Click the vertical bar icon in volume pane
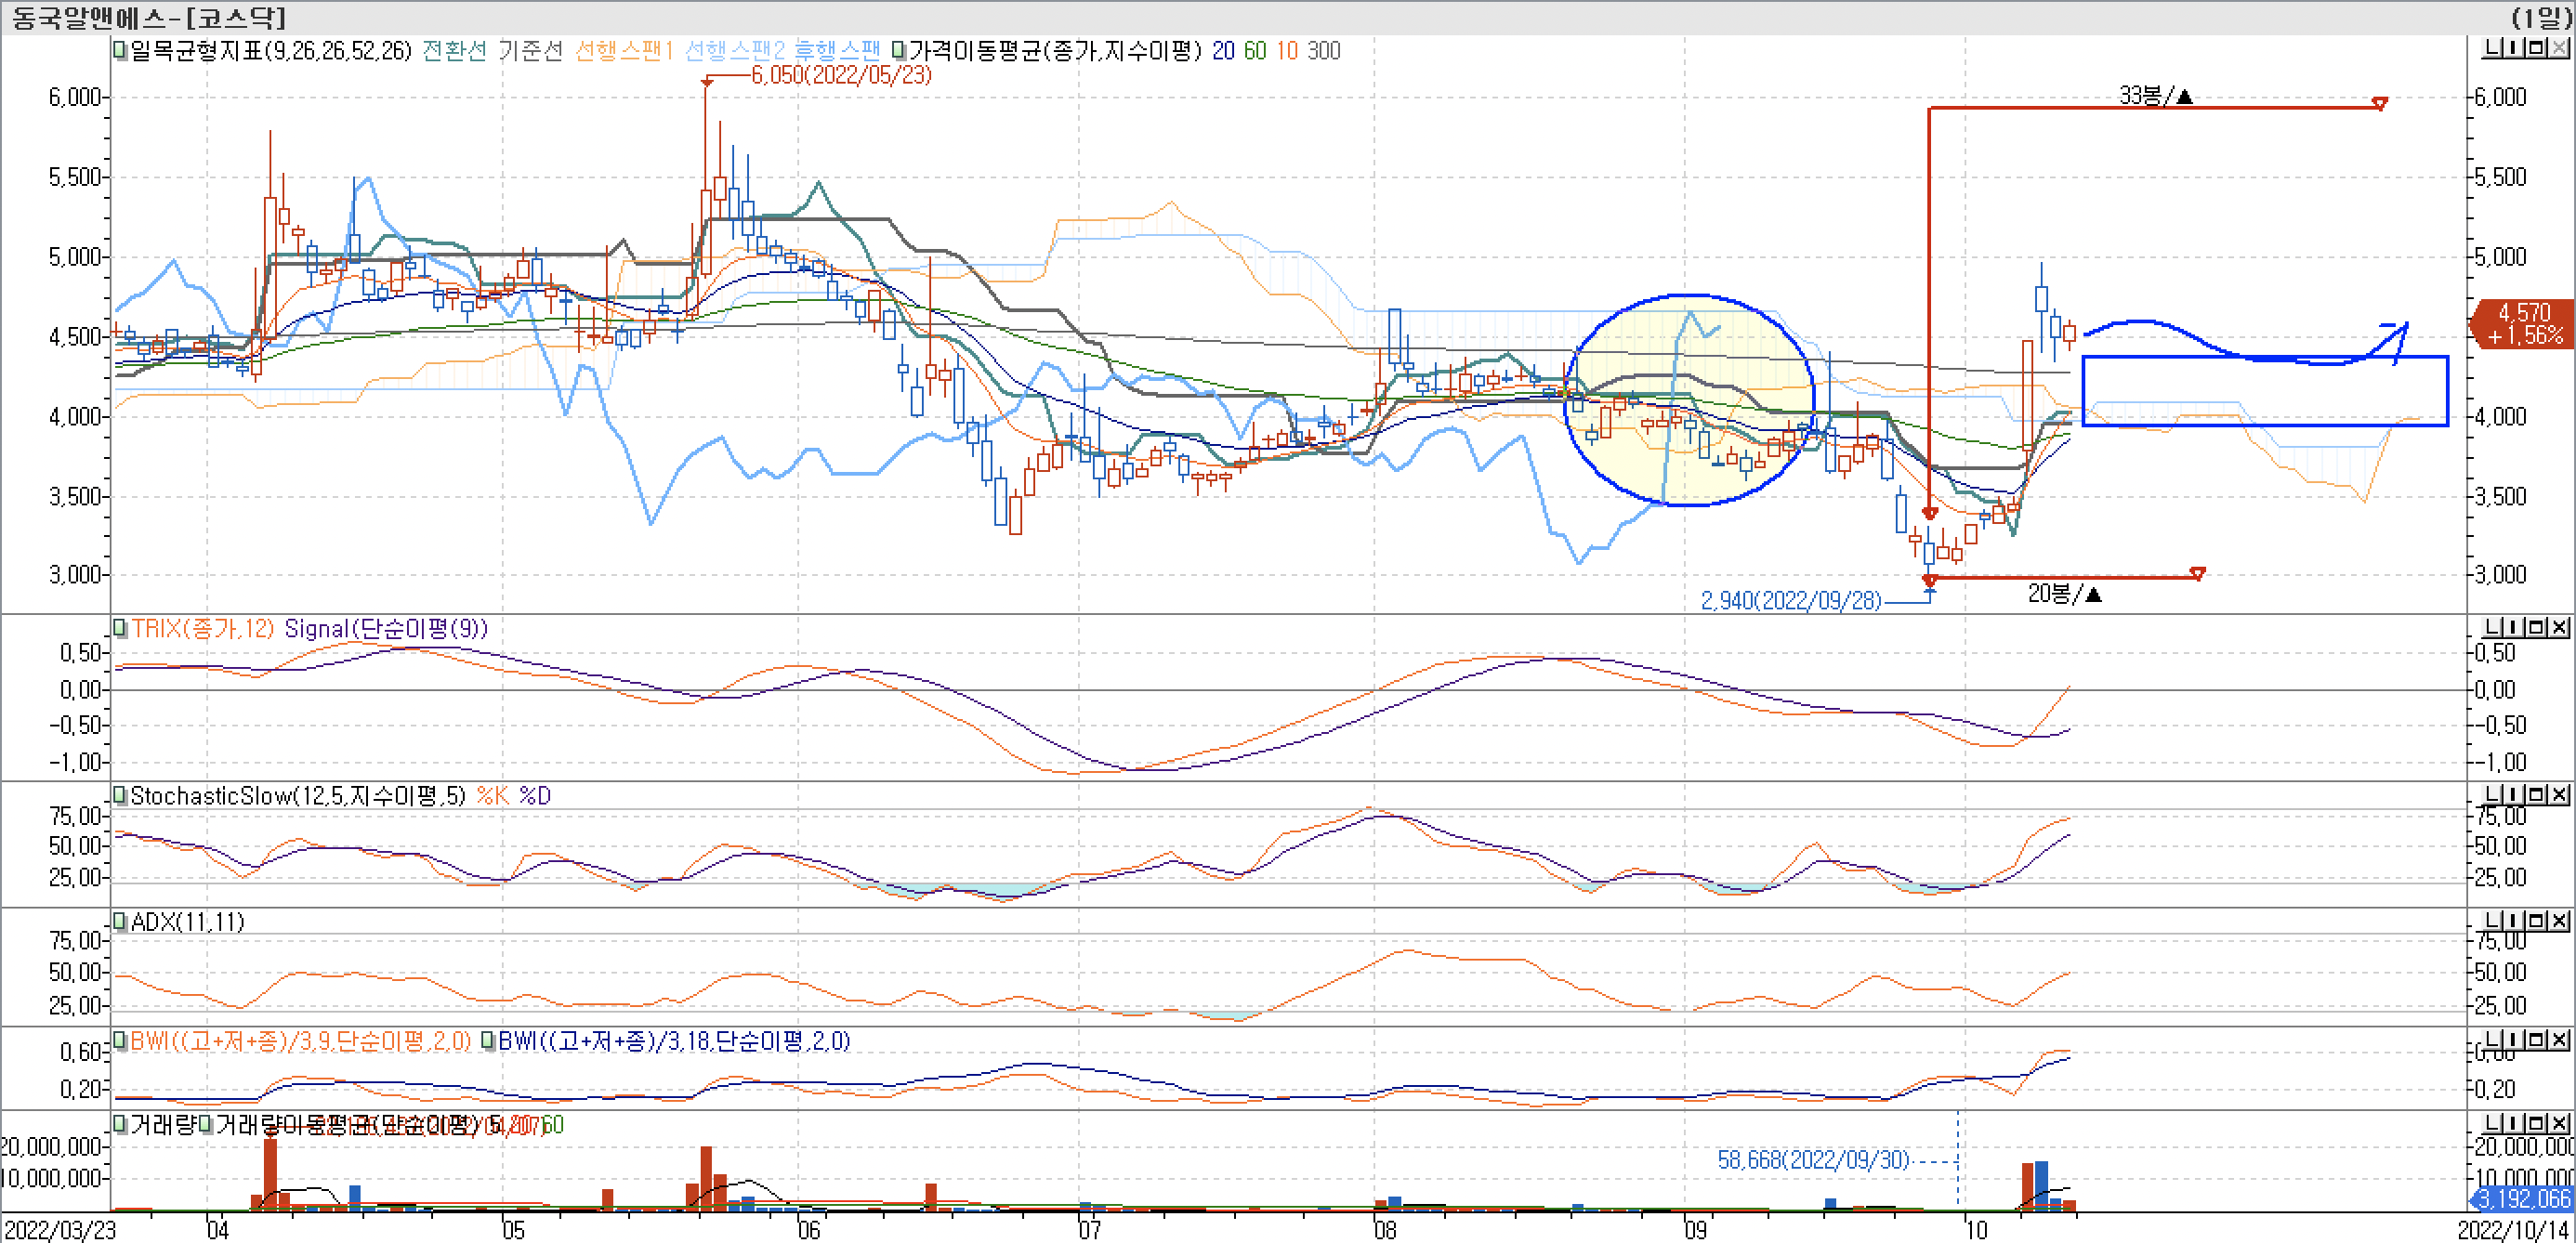The height and width of the screenshot is (1243, 2576). [2515, 1123]
